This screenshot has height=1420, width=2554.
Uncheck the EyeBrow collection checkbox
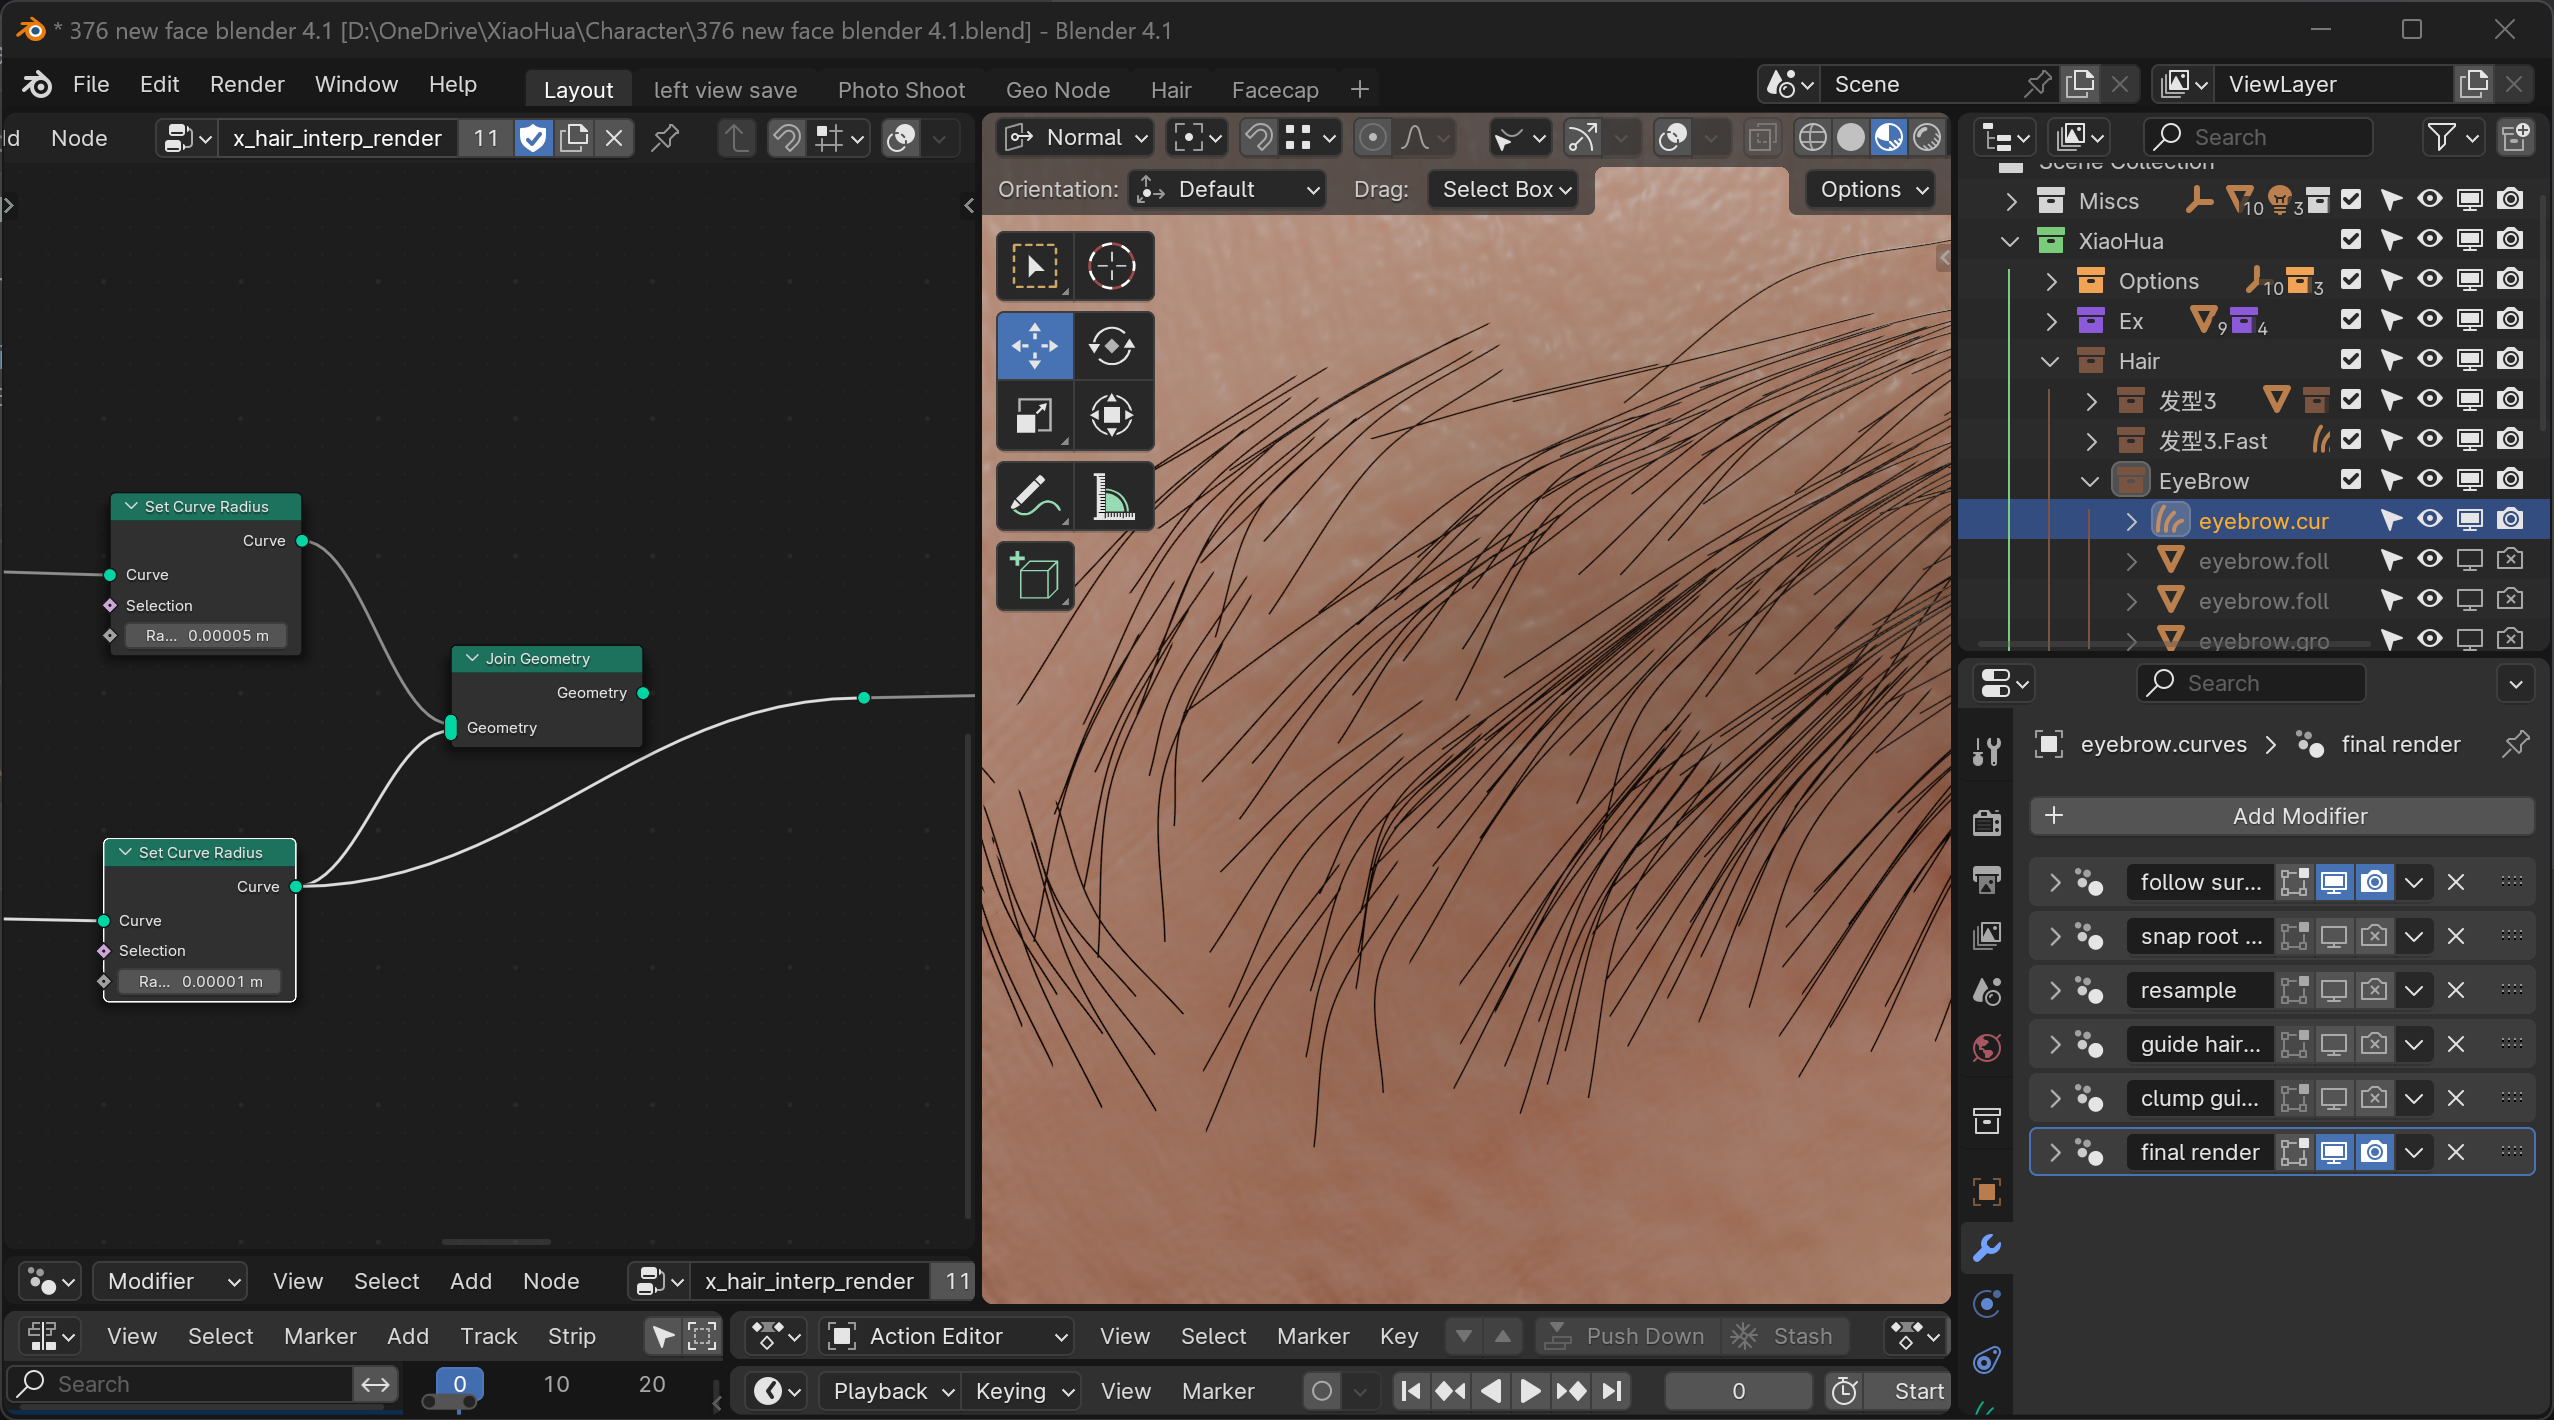click(2351, 480)
